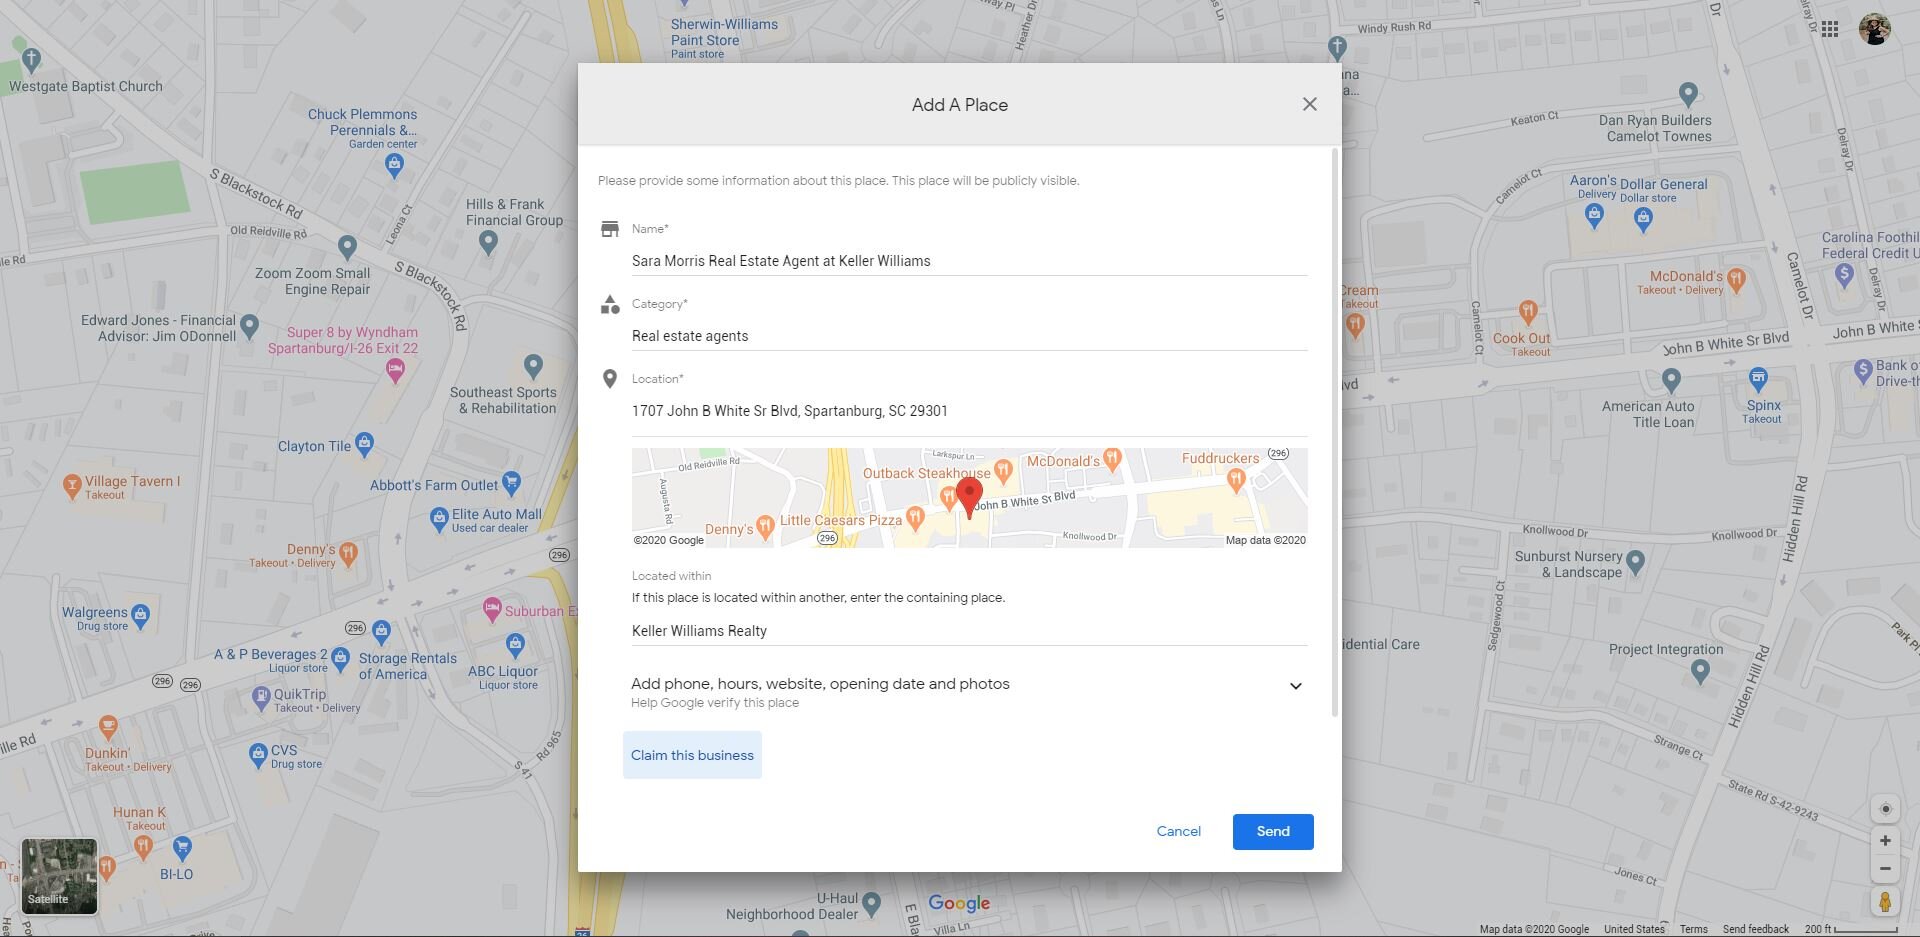Click ABC Liquor store pin
The height and width of the screenshot is (937, 1920).
coord(515,645)
